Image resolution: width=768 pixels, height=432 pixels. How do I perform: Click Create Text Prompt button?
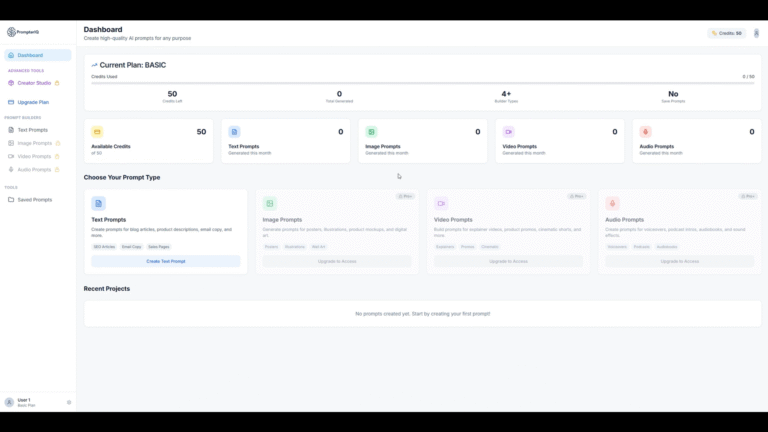166,262
